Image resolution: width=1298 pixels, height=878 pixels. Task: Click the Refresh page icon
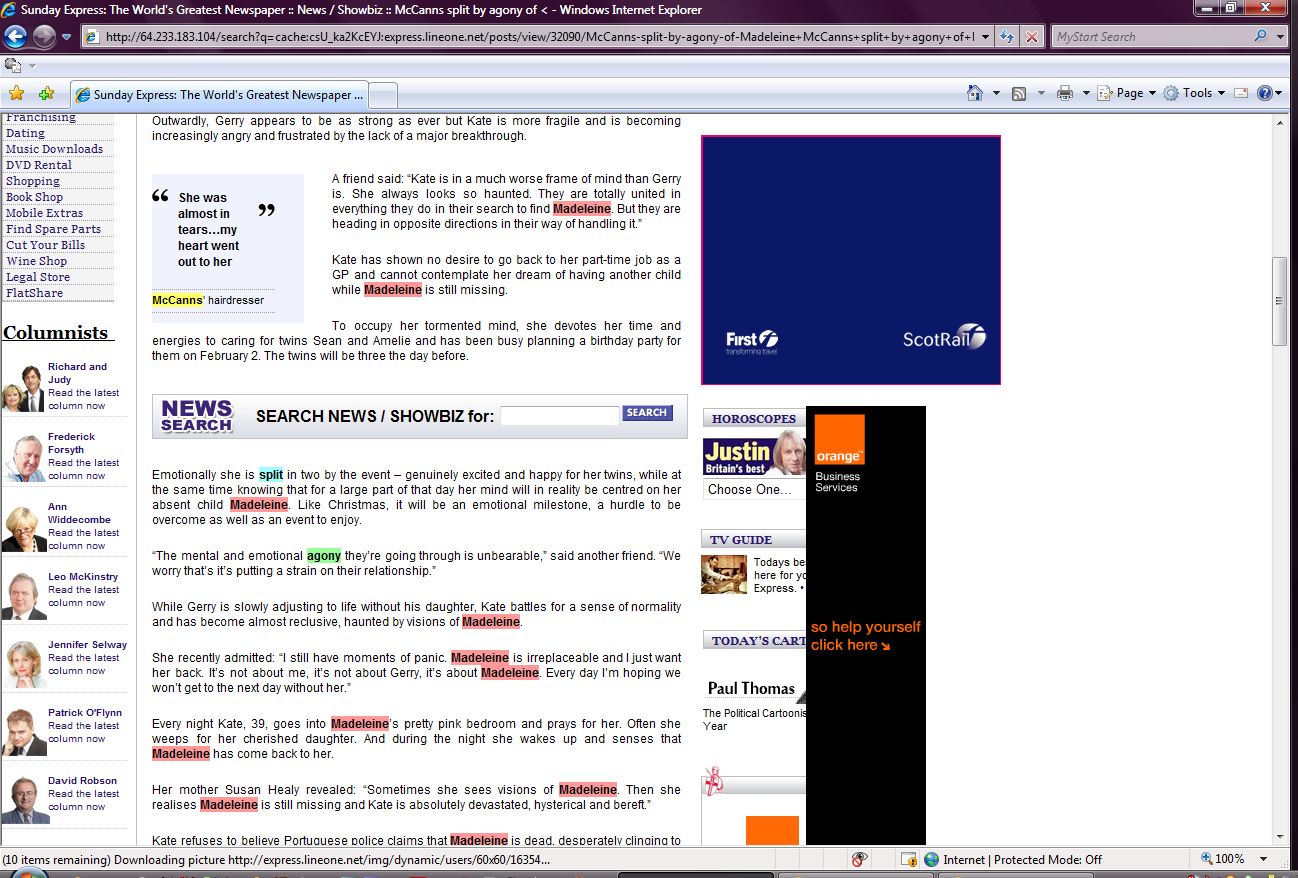point(1007,37)
